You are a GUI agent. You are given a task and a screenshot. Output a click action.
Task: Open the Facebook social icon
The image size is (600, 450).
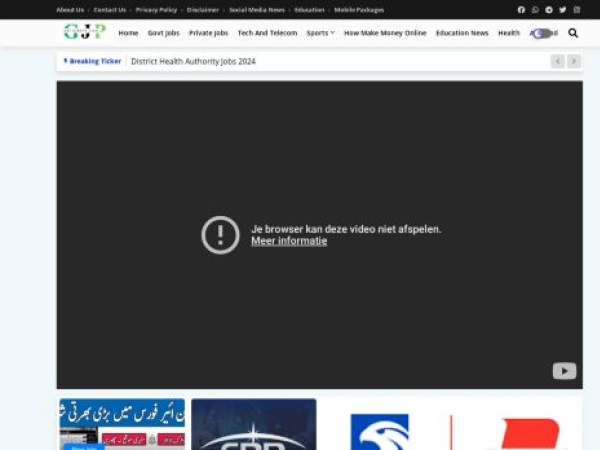click(x=521, y=10)
